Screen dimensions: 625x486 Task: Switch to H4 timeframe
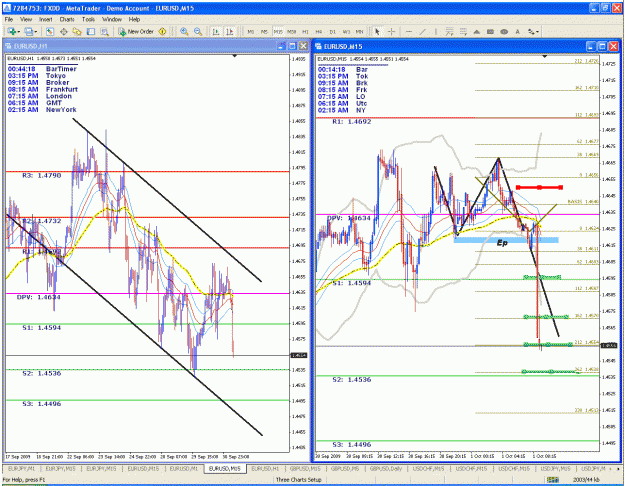(319, 31)
